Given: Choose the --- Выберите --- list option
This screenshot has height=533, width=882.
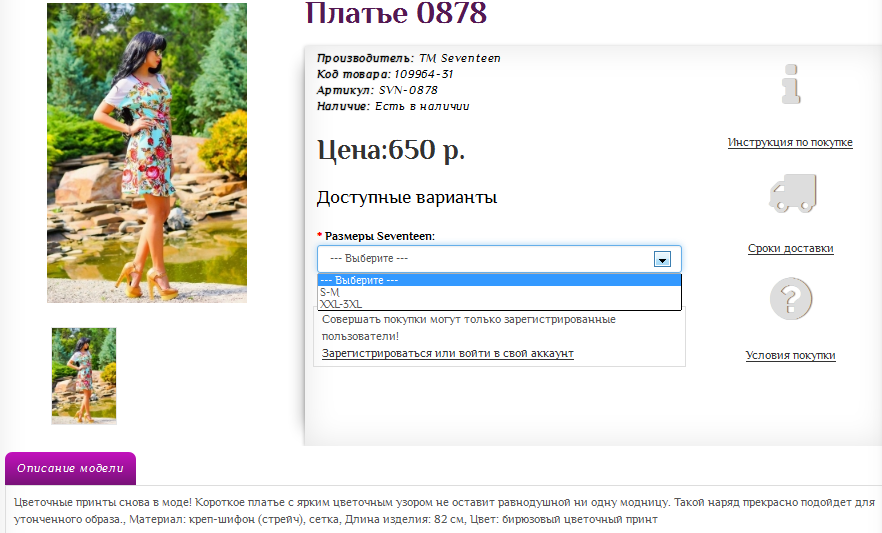Looking at the screenshot, I should (x=500, y=280).
